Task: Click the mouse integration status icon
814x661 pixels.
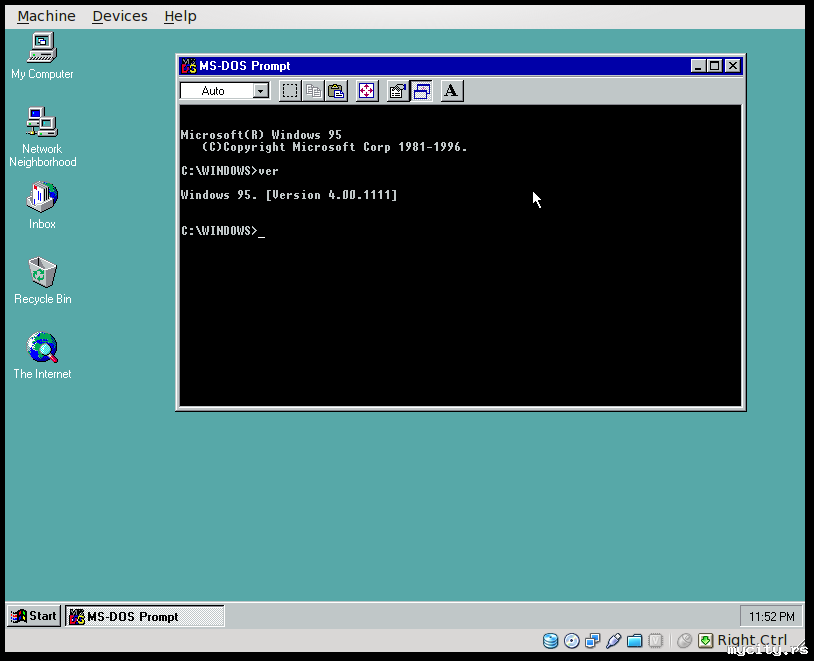Action: pyautogui.click(x=684, y=641)
